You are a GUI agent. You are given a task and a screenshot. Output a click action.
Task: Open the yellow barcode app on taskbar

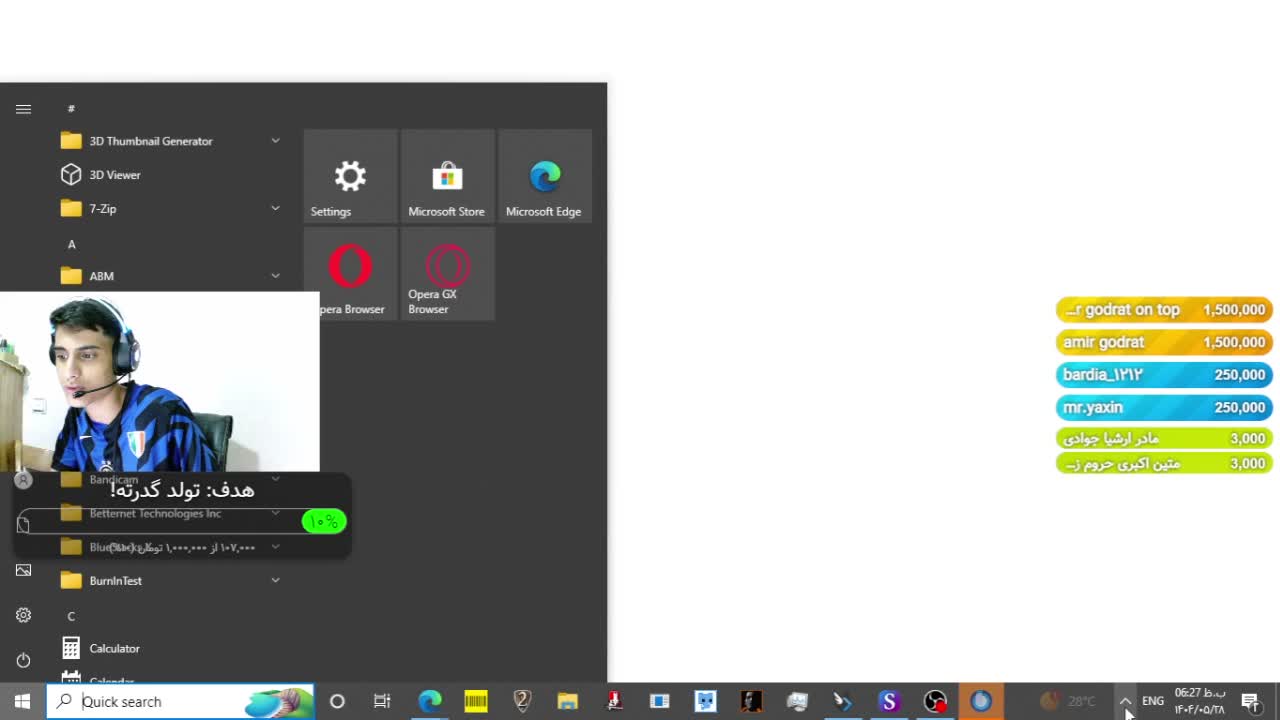pyautogui.click(x=476, y=701)
